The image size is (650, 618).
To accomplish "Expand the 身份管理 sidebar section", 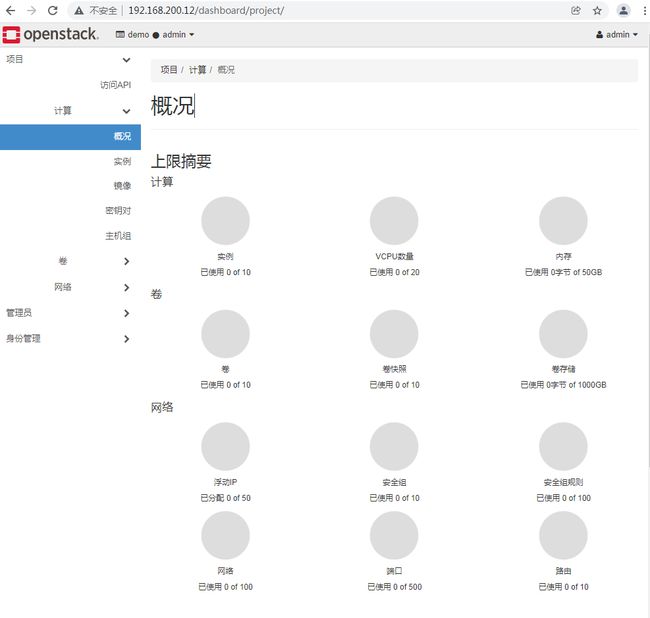I will tap(70, 339).
